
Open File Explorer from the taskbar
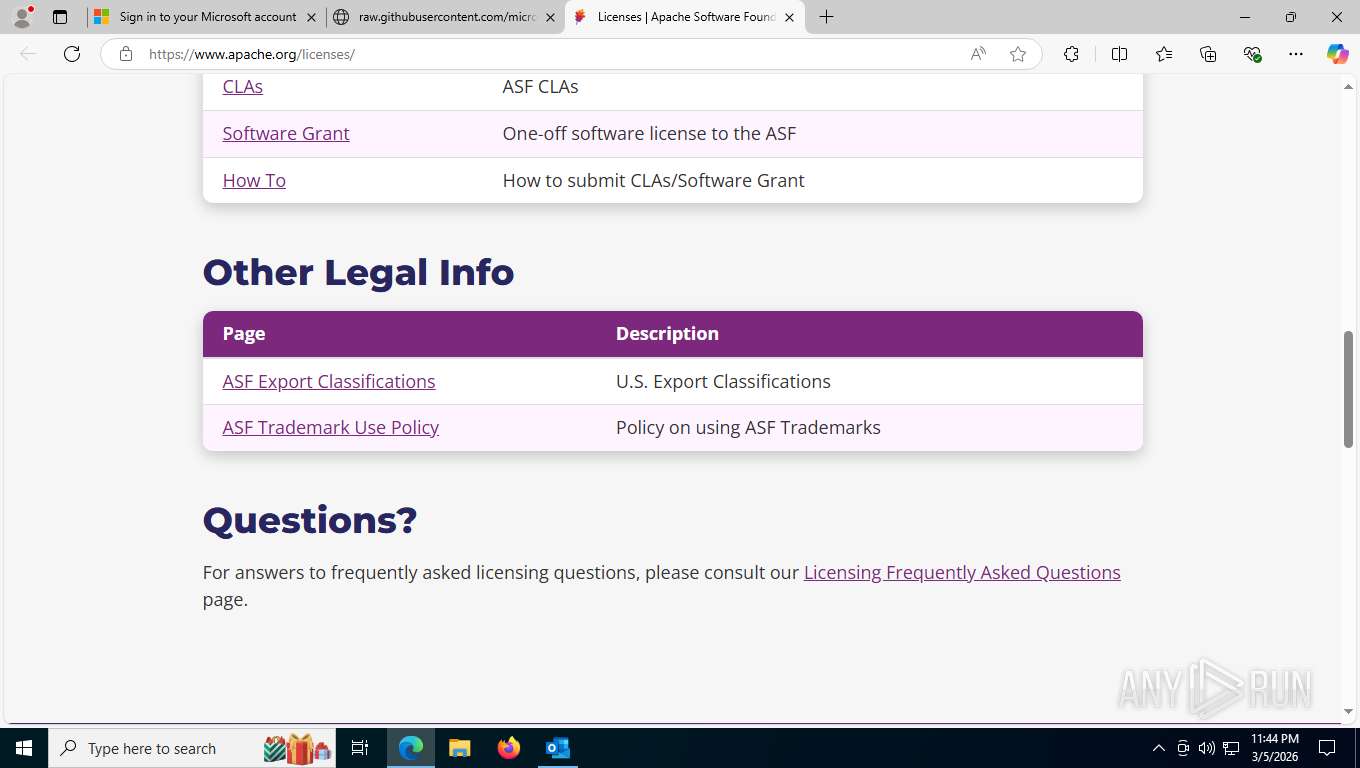[x=459, y=748]
